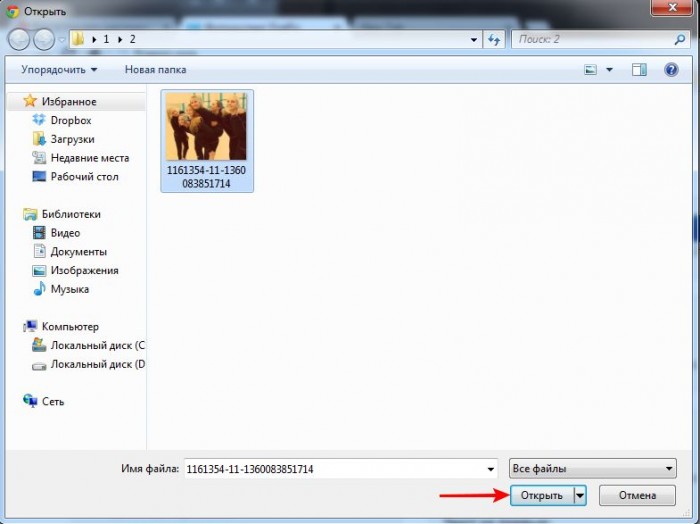Open Локальный диск (D

[97, 364]
